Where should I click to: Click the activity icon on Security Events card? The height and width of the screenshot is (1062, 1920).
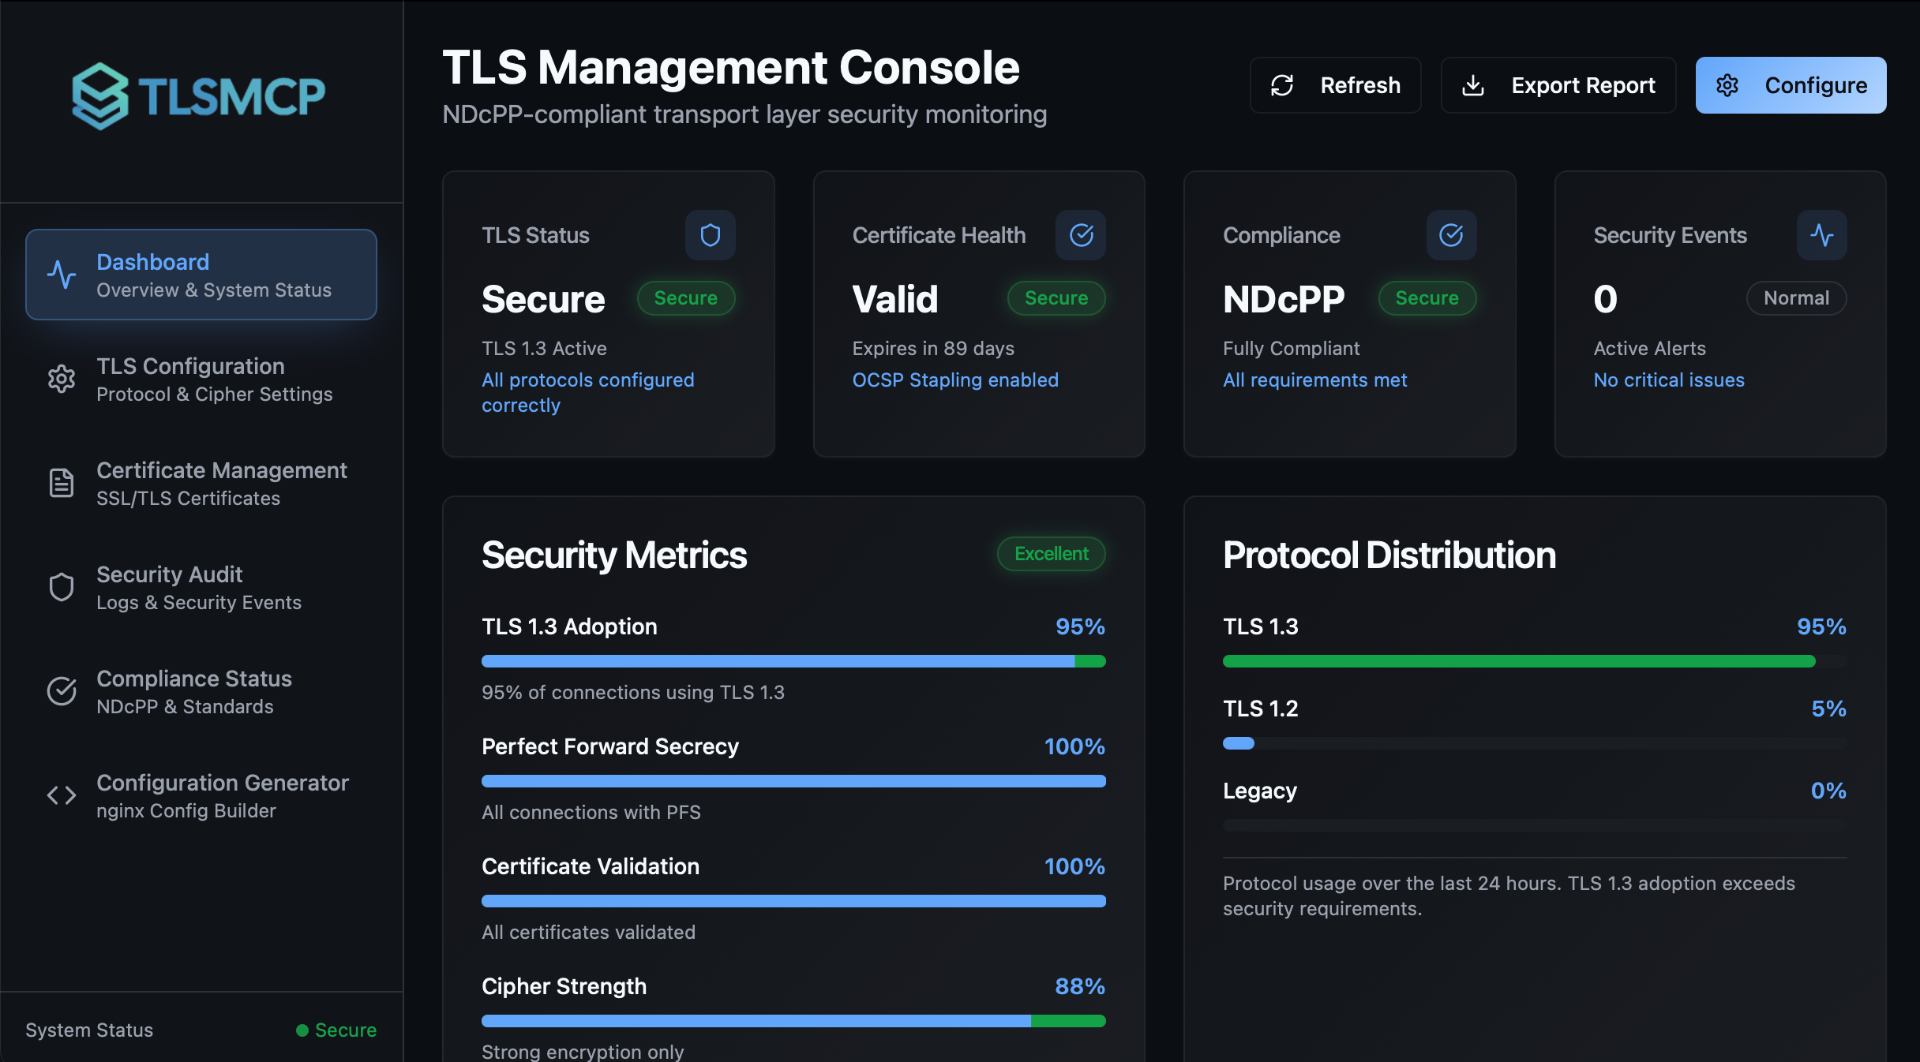(x=1822, y=235)
